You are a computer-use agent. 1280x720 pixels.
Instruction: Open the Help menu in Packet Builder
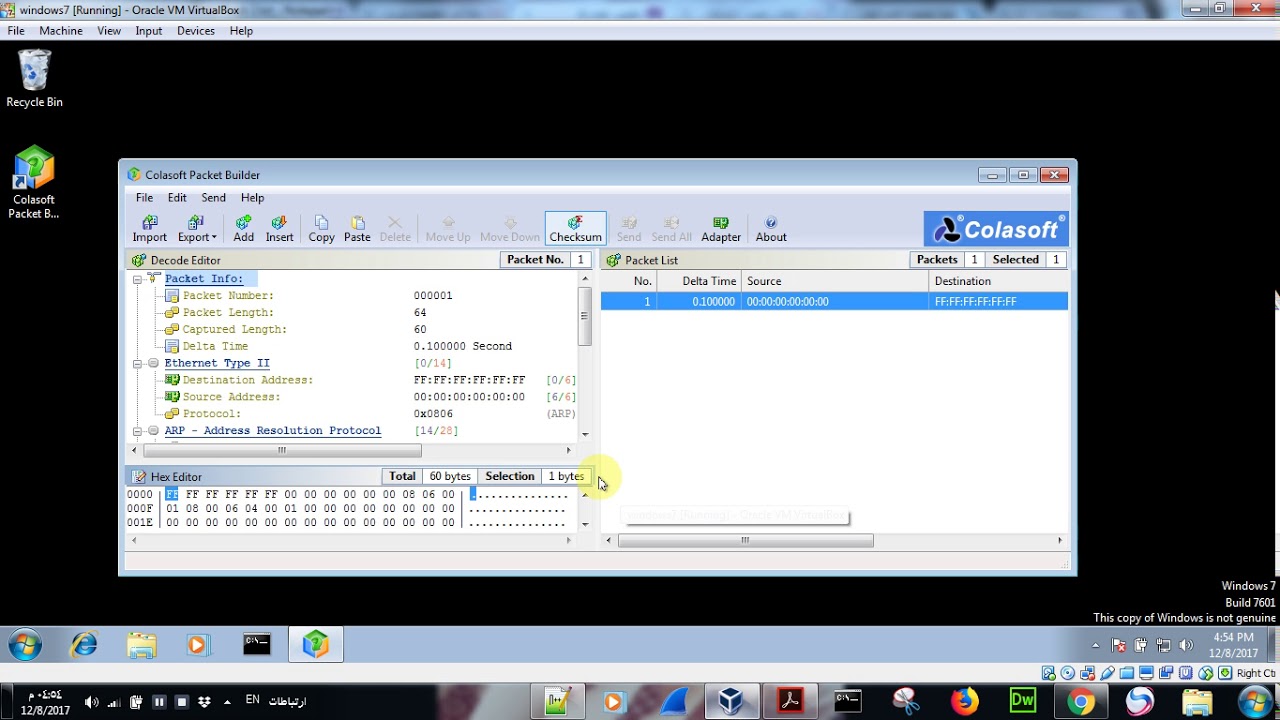[252, 198]
